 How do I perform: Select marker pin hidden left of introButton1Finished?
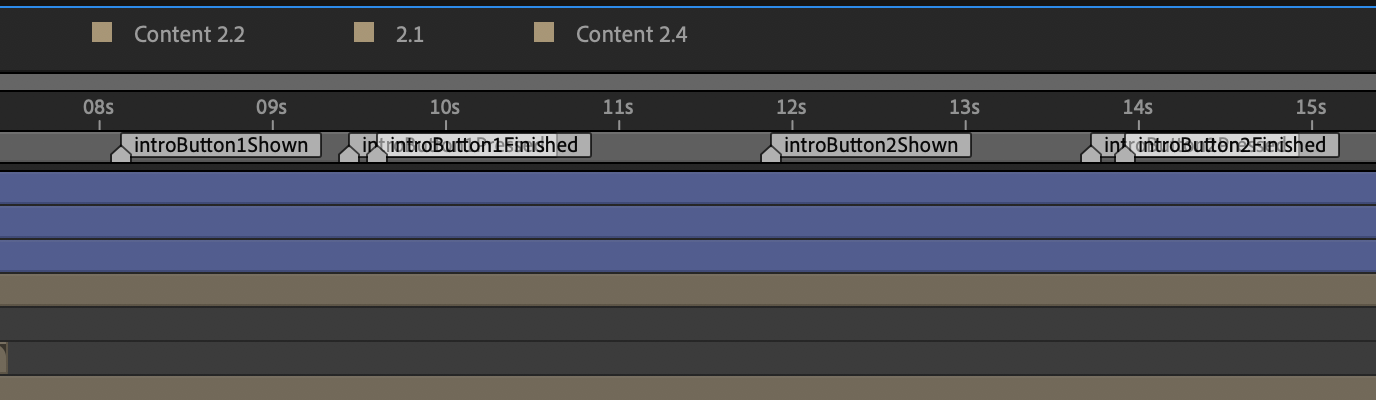[349, 154]
